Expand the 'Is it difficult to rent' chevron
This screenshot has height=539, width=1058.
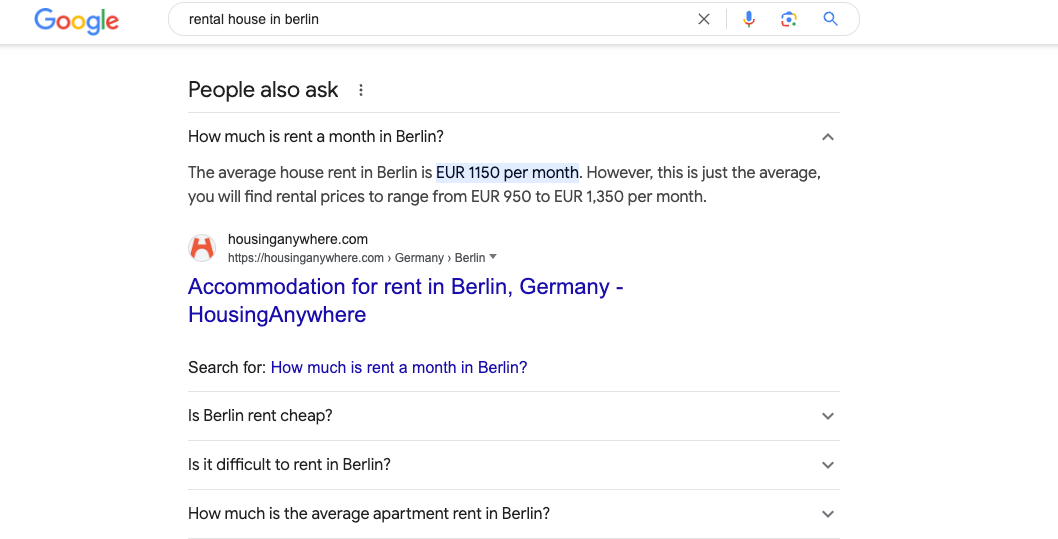pyautogui.click(x=827, y=465)
